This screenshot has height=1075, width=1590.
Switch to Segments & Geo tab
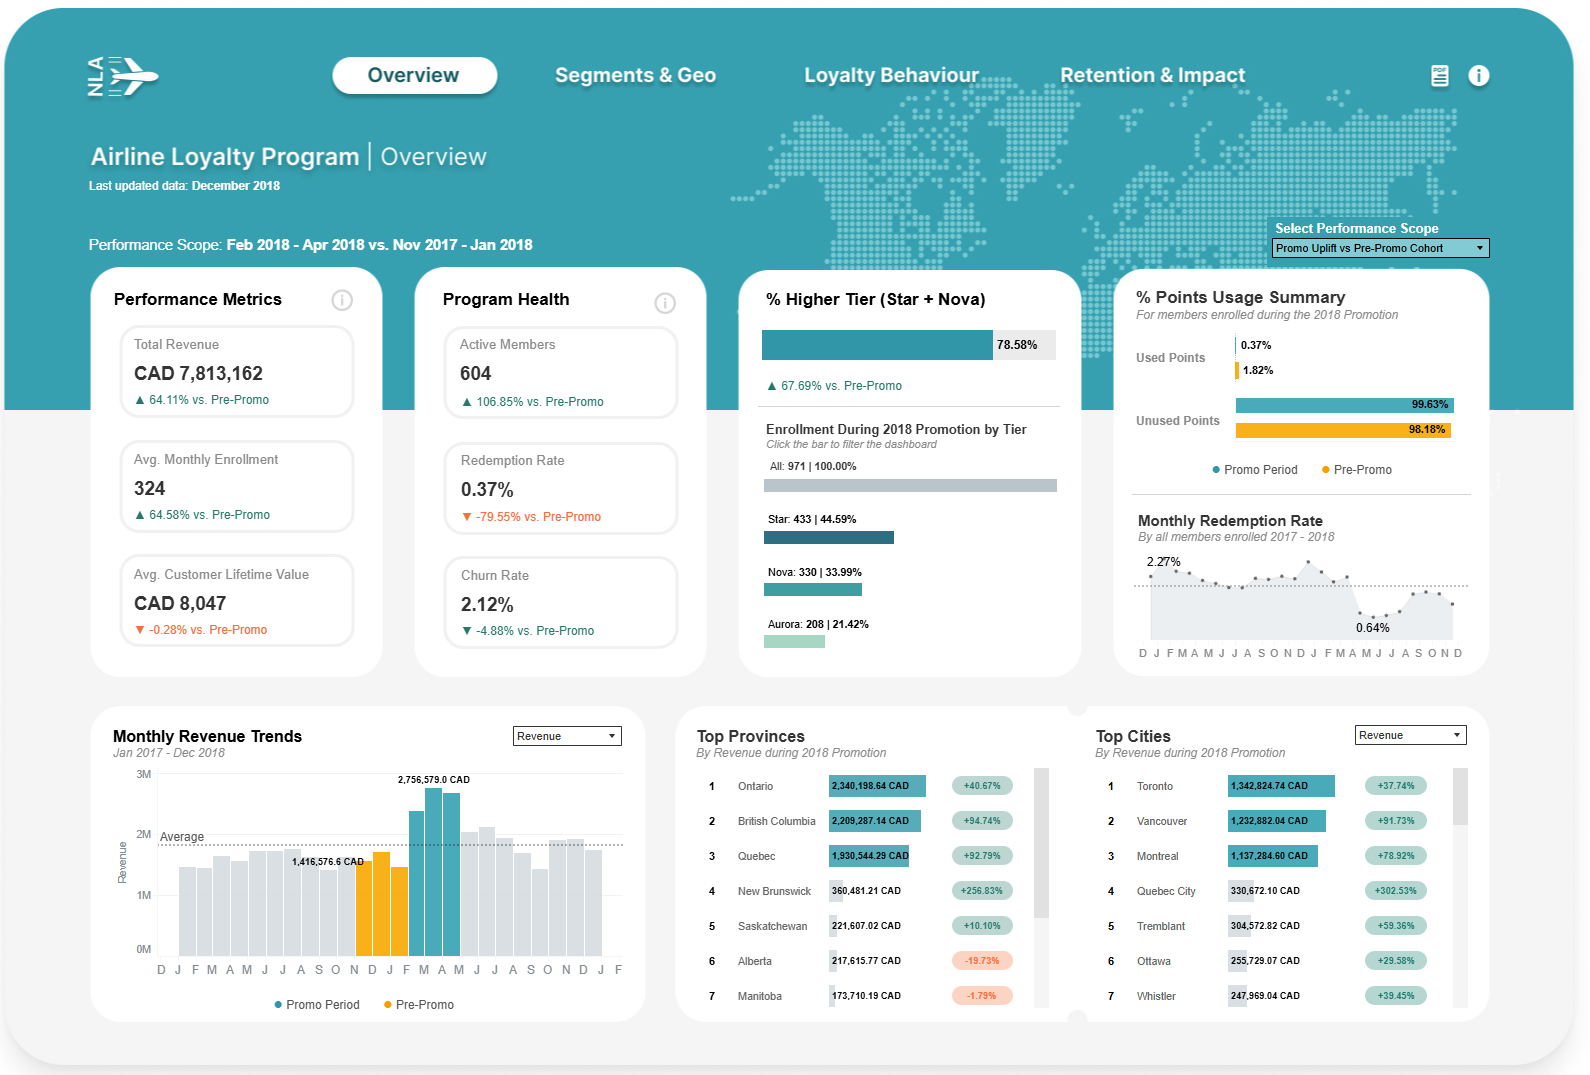coord(635,76)
